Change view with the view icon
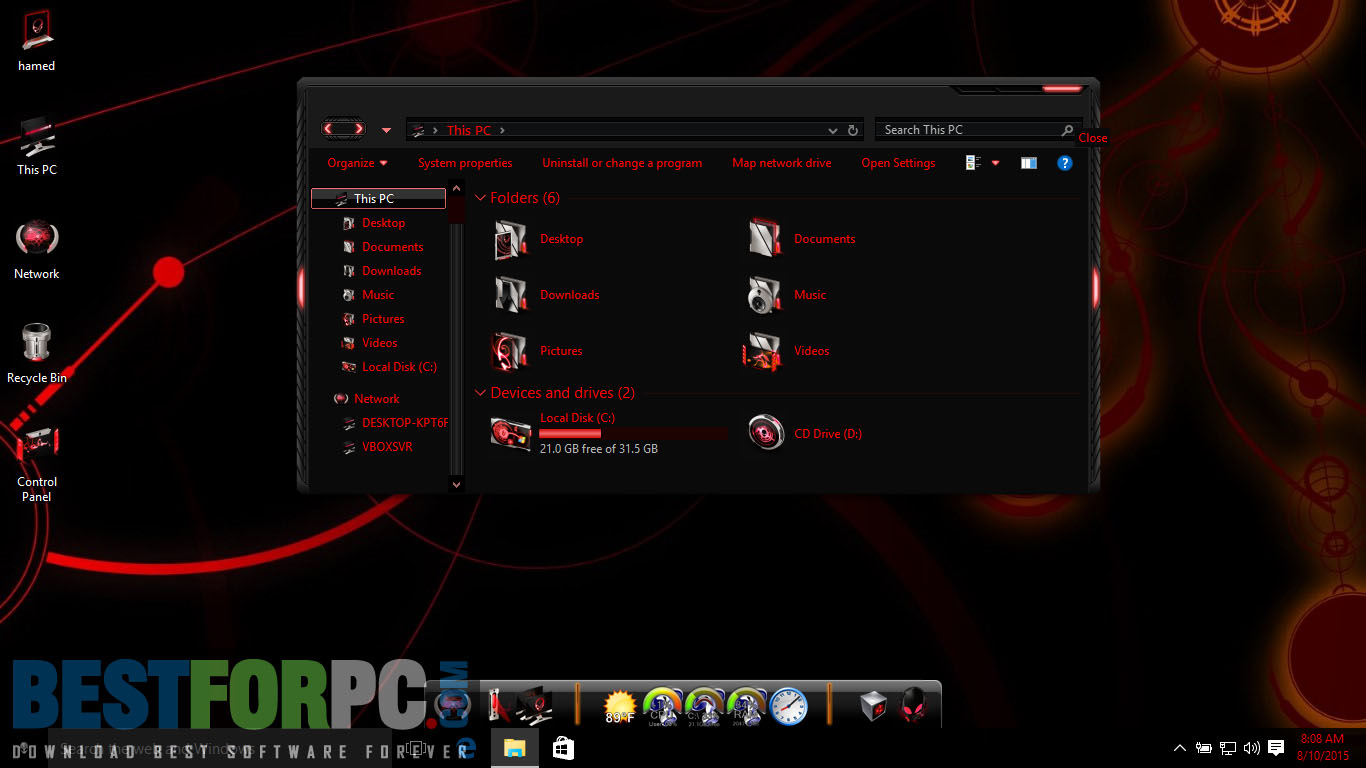Screen dimensions: 1366x768 click(973, 163)
